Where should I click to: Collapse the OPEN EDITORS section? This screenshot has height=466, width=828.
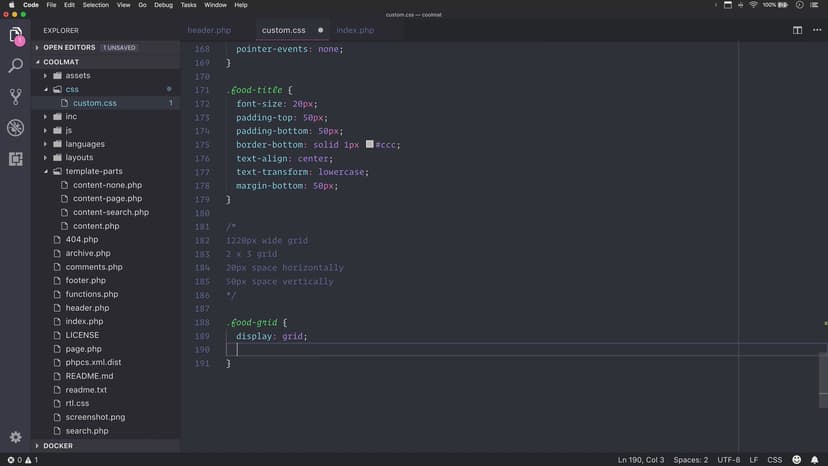(38, 47)
